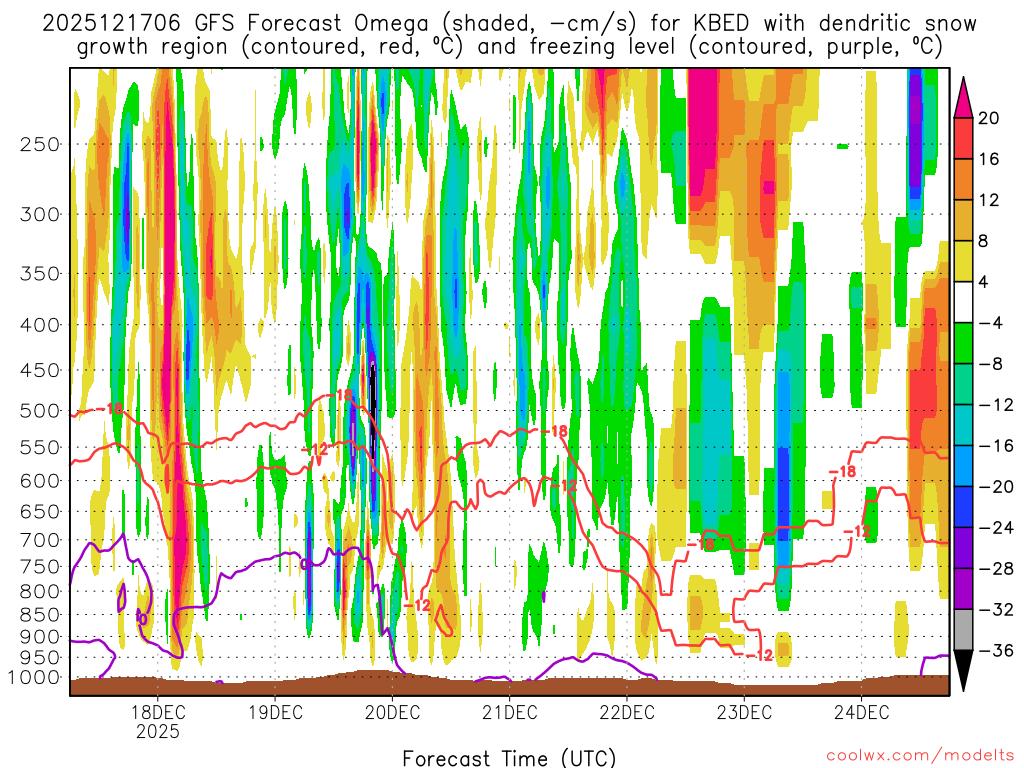
Task: Click the 18DEC date label on the time axis
Action: [x=157, y=712]
